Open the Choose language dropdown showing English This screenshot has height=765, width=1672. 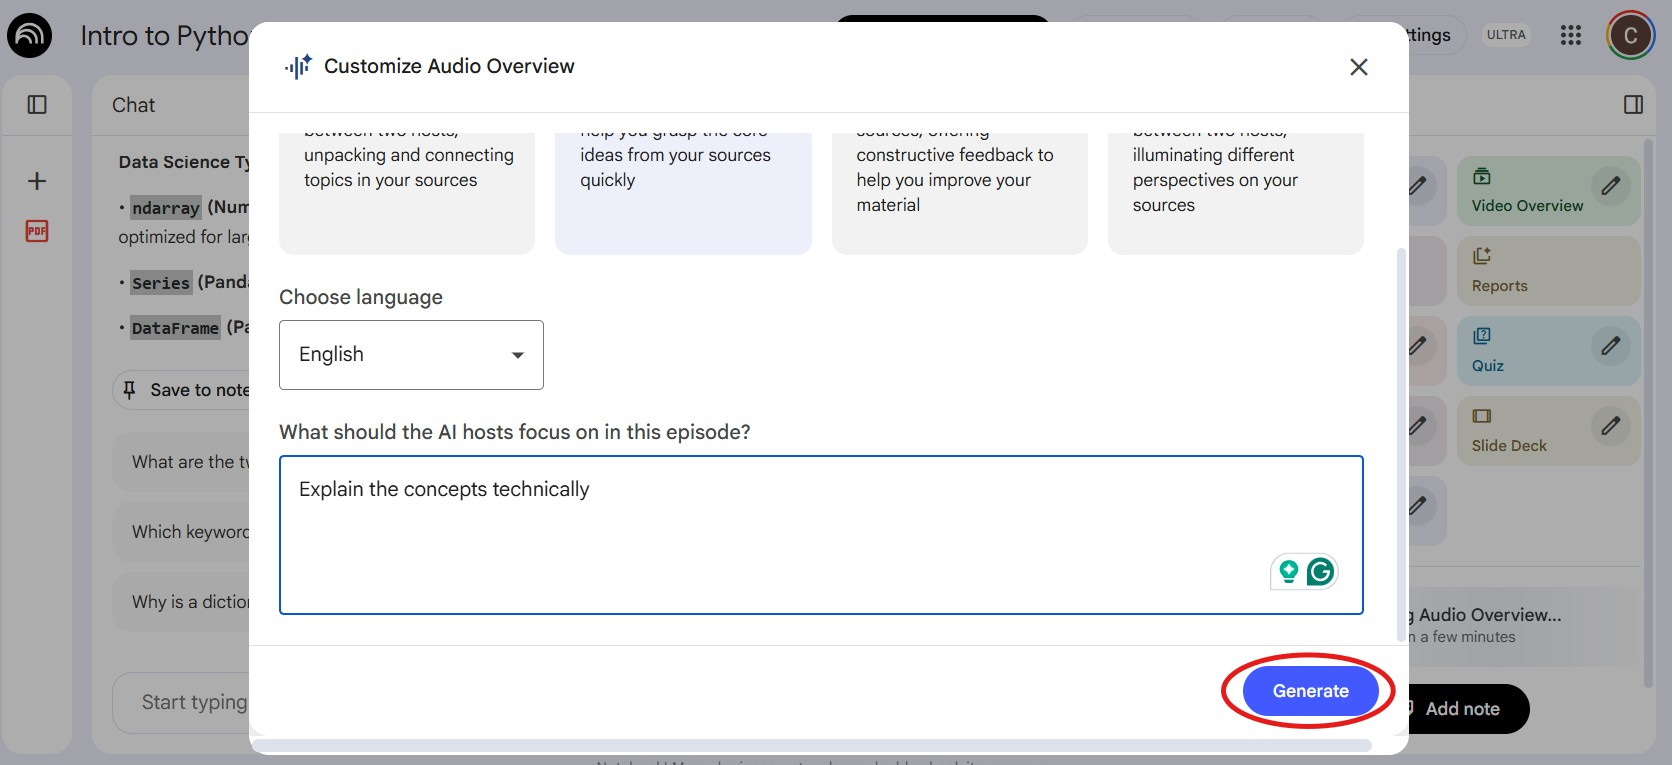click(x=411, y=355)
